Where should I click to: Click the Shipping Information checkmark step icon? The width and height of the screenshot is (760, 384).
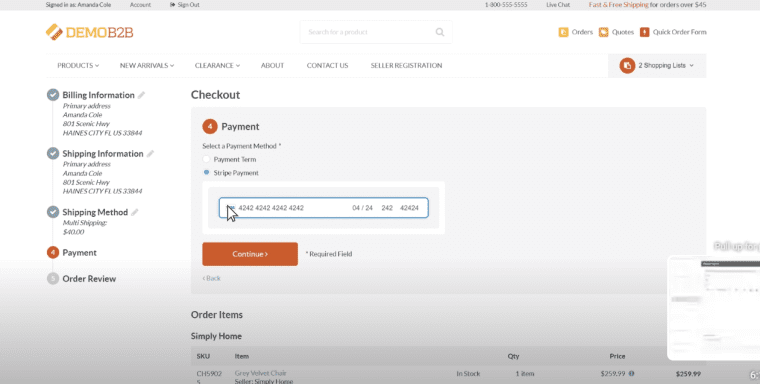[53, 153]
